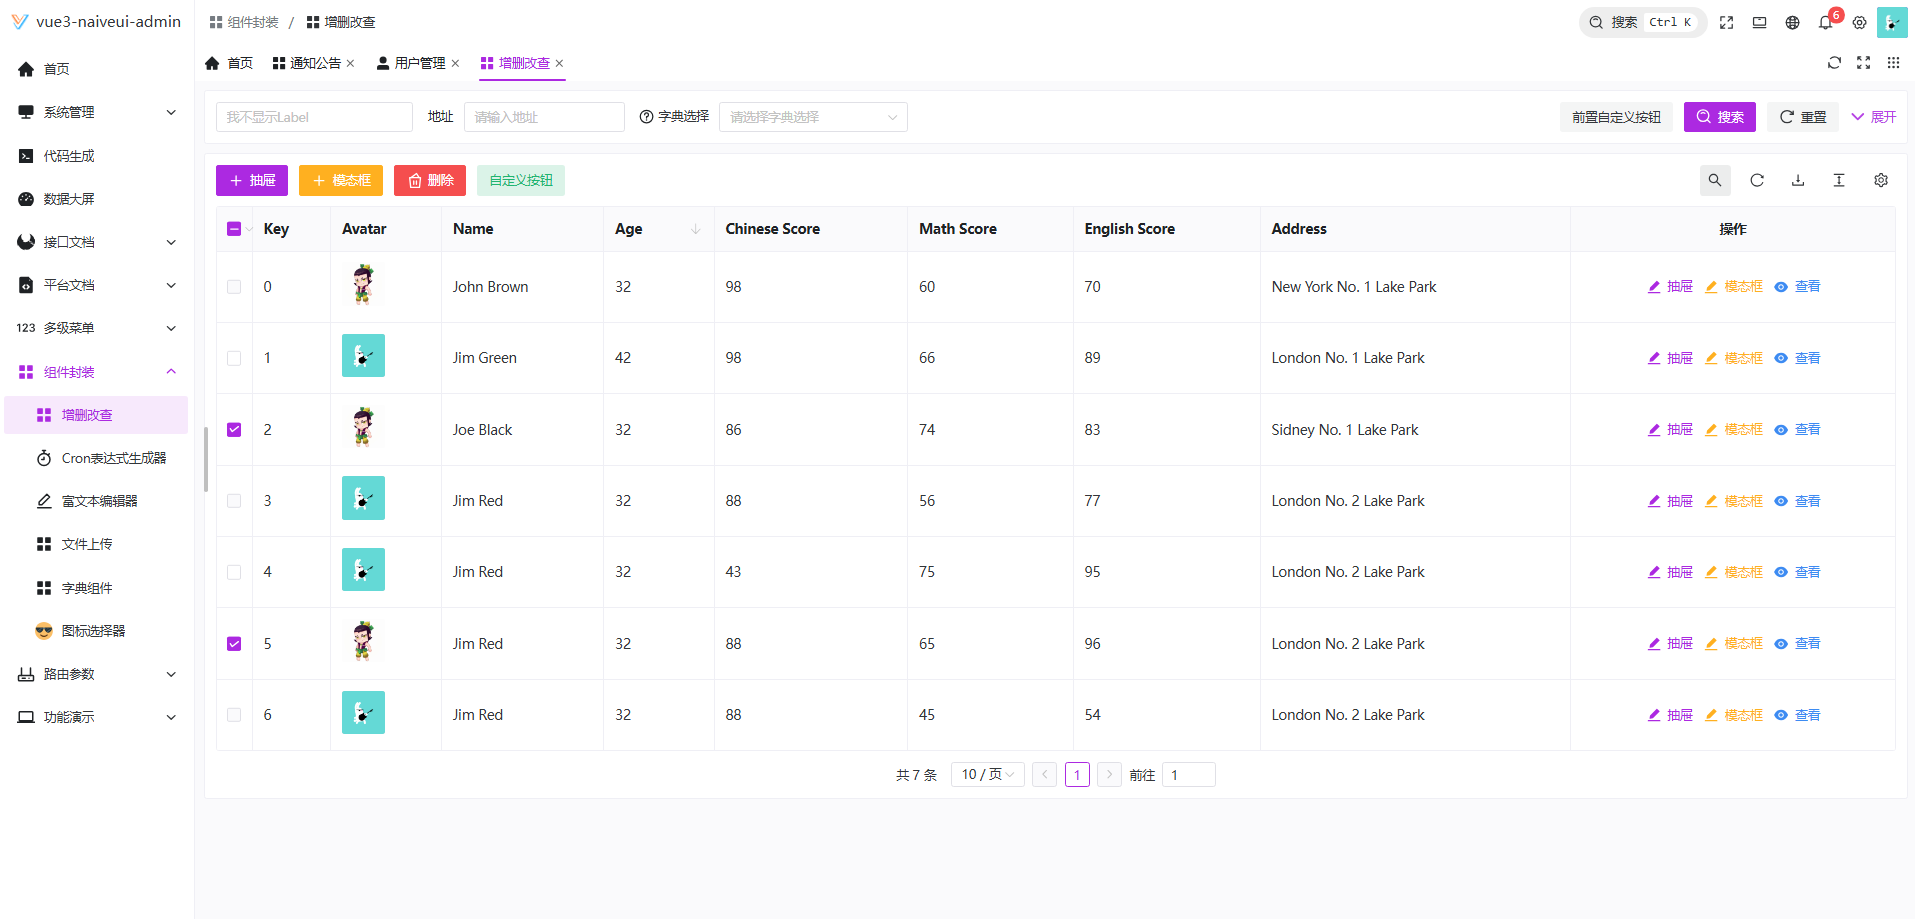Click the refresh icon on the tab bar
The height and width of the screenshot is (919, 1915).
pyautogui.click(x=1834, y=62)
